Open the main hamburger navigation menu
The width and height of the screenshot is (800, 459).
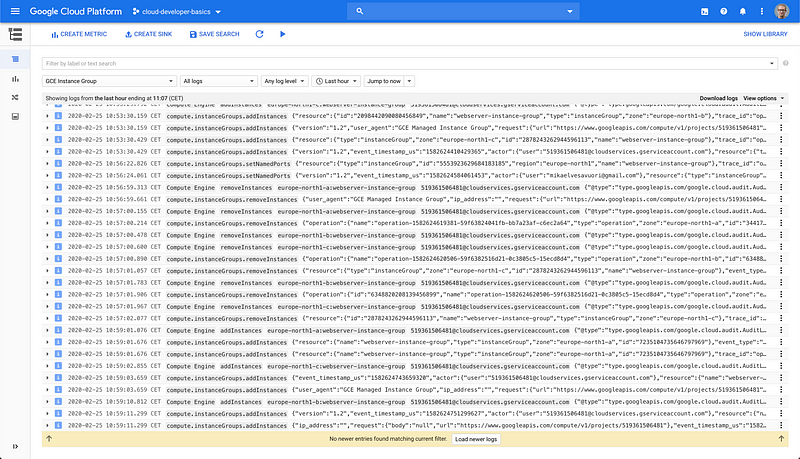point(15,11)
